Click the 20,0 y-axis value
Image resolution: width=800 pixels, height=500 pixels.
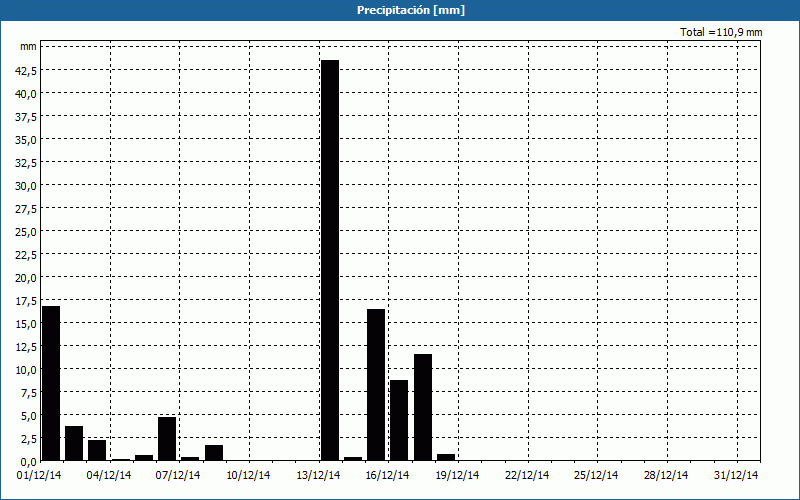26,278
